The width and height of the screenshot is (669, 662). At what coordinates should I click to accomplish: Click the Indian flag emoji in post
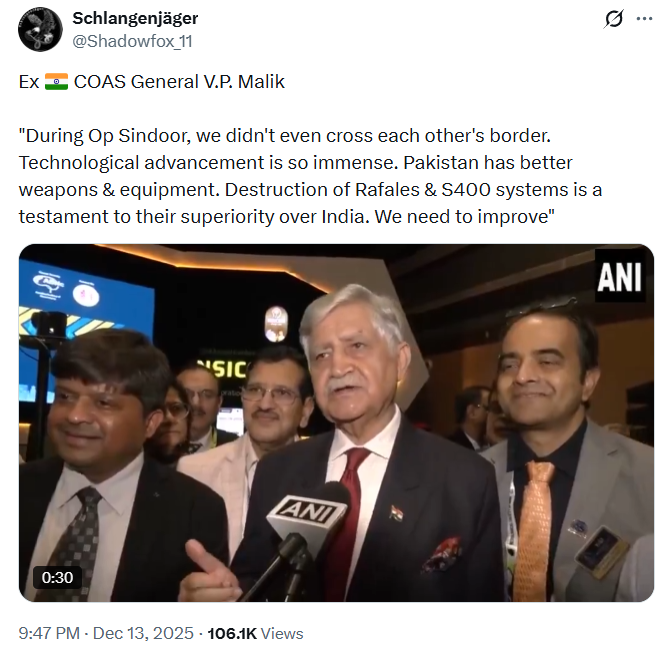(x=56, y=81)
